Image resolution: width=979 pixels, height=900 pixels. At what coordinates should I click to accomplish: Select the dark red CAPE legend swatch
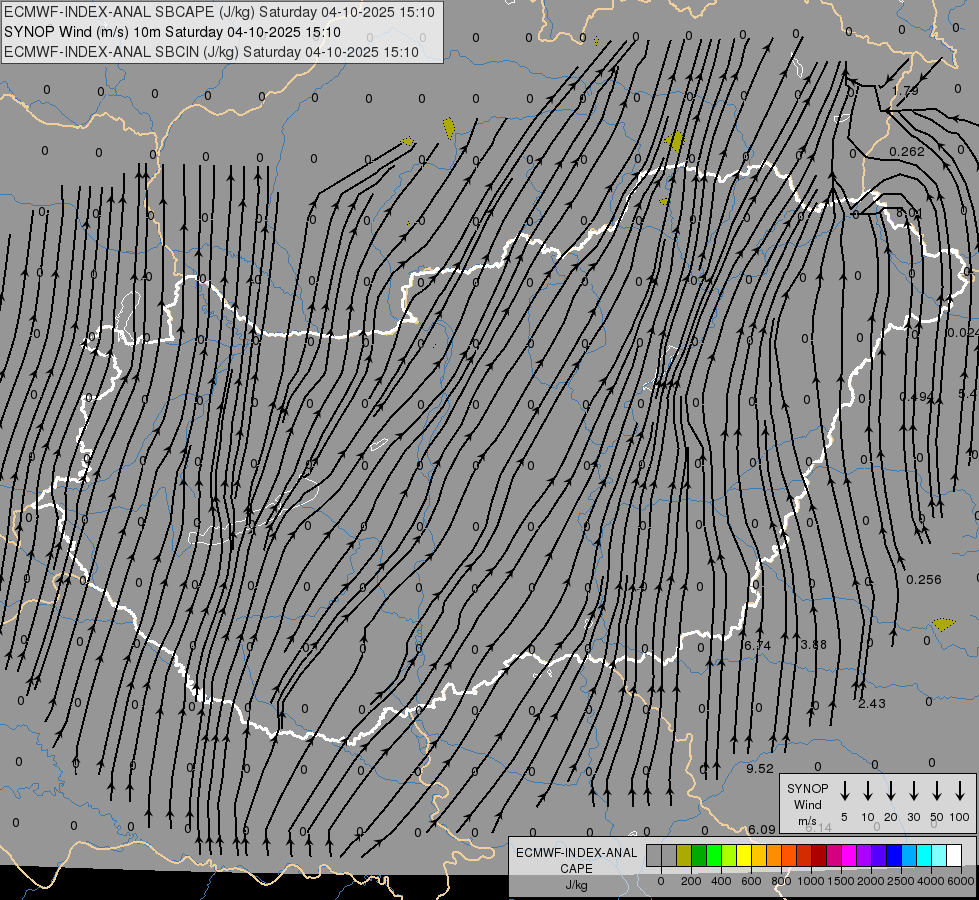(x=819, y=855)
